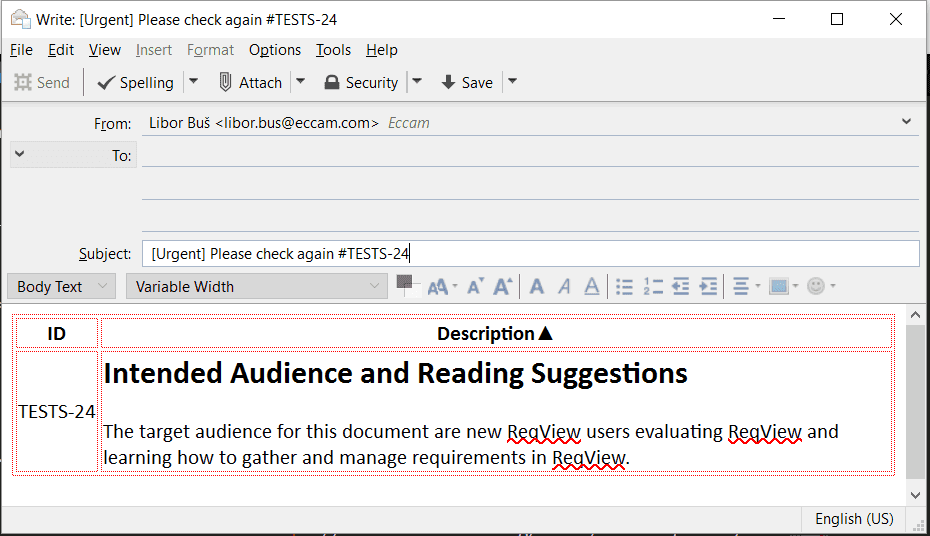Viewport: 930px width, 536px height.
Task: Apply numbered list formatting
Action: pyautogui.click(x=652, y=286)
